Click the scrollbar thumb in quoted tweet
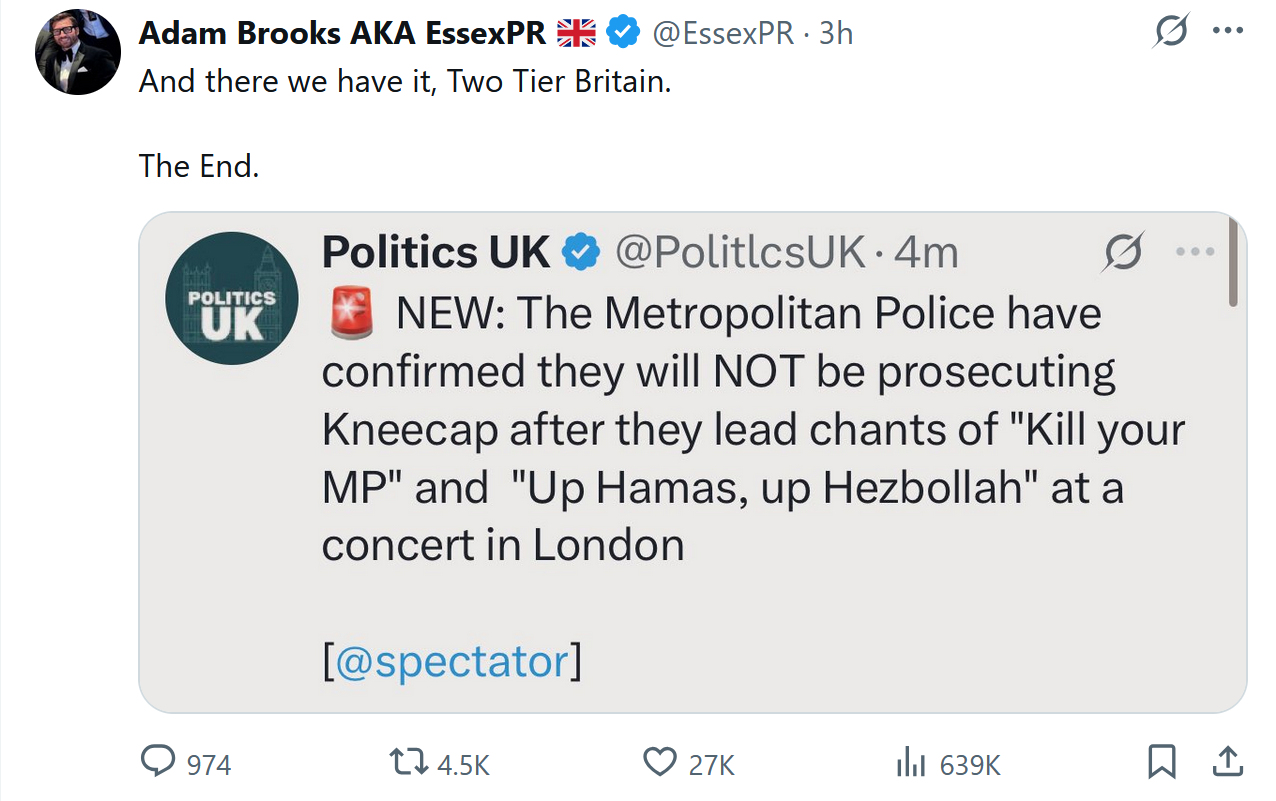This screenshot has height=801, width=1276. click(x=1233, y=262)
